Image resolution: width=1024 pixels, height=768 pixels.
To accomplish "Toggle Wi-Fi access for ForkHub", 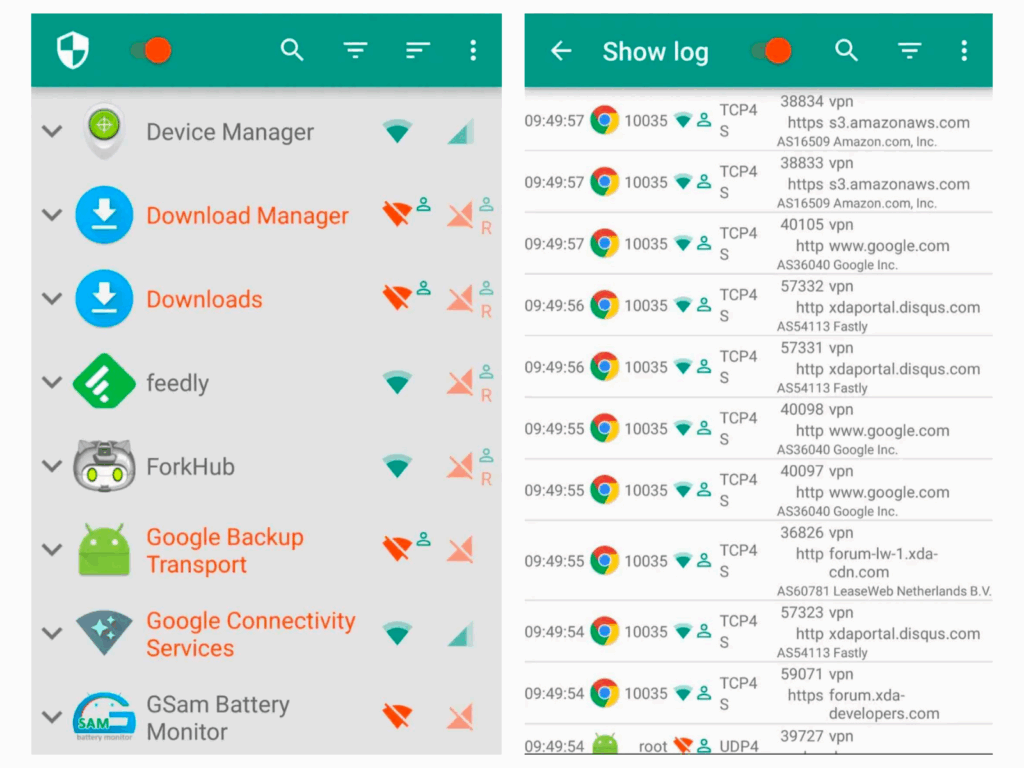I will pyautogui.click(x=397, y=466).
